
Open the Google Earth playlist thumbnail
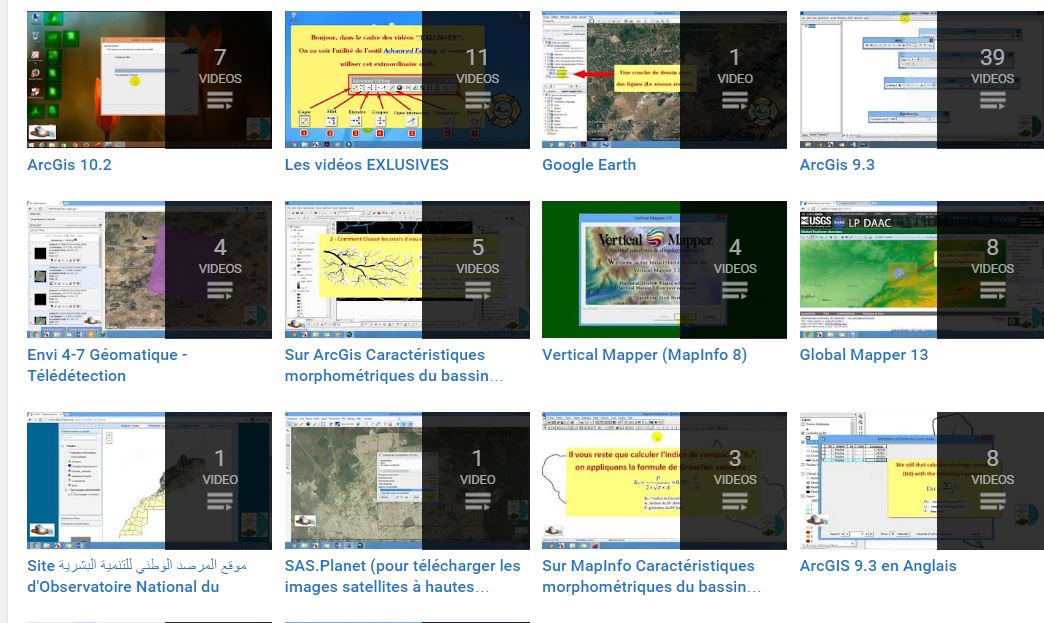664,80
